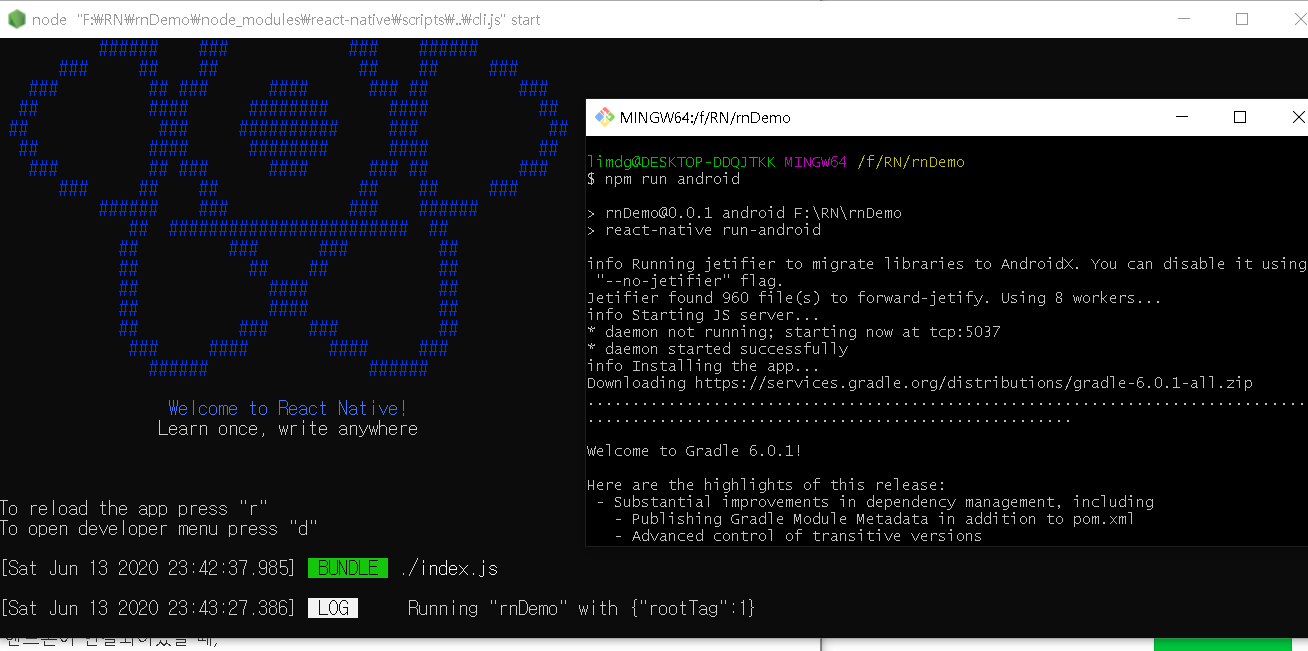The height and width of the screenshot is (651, 1308).
Task: Click the node window title text
Action: (286, 20)
